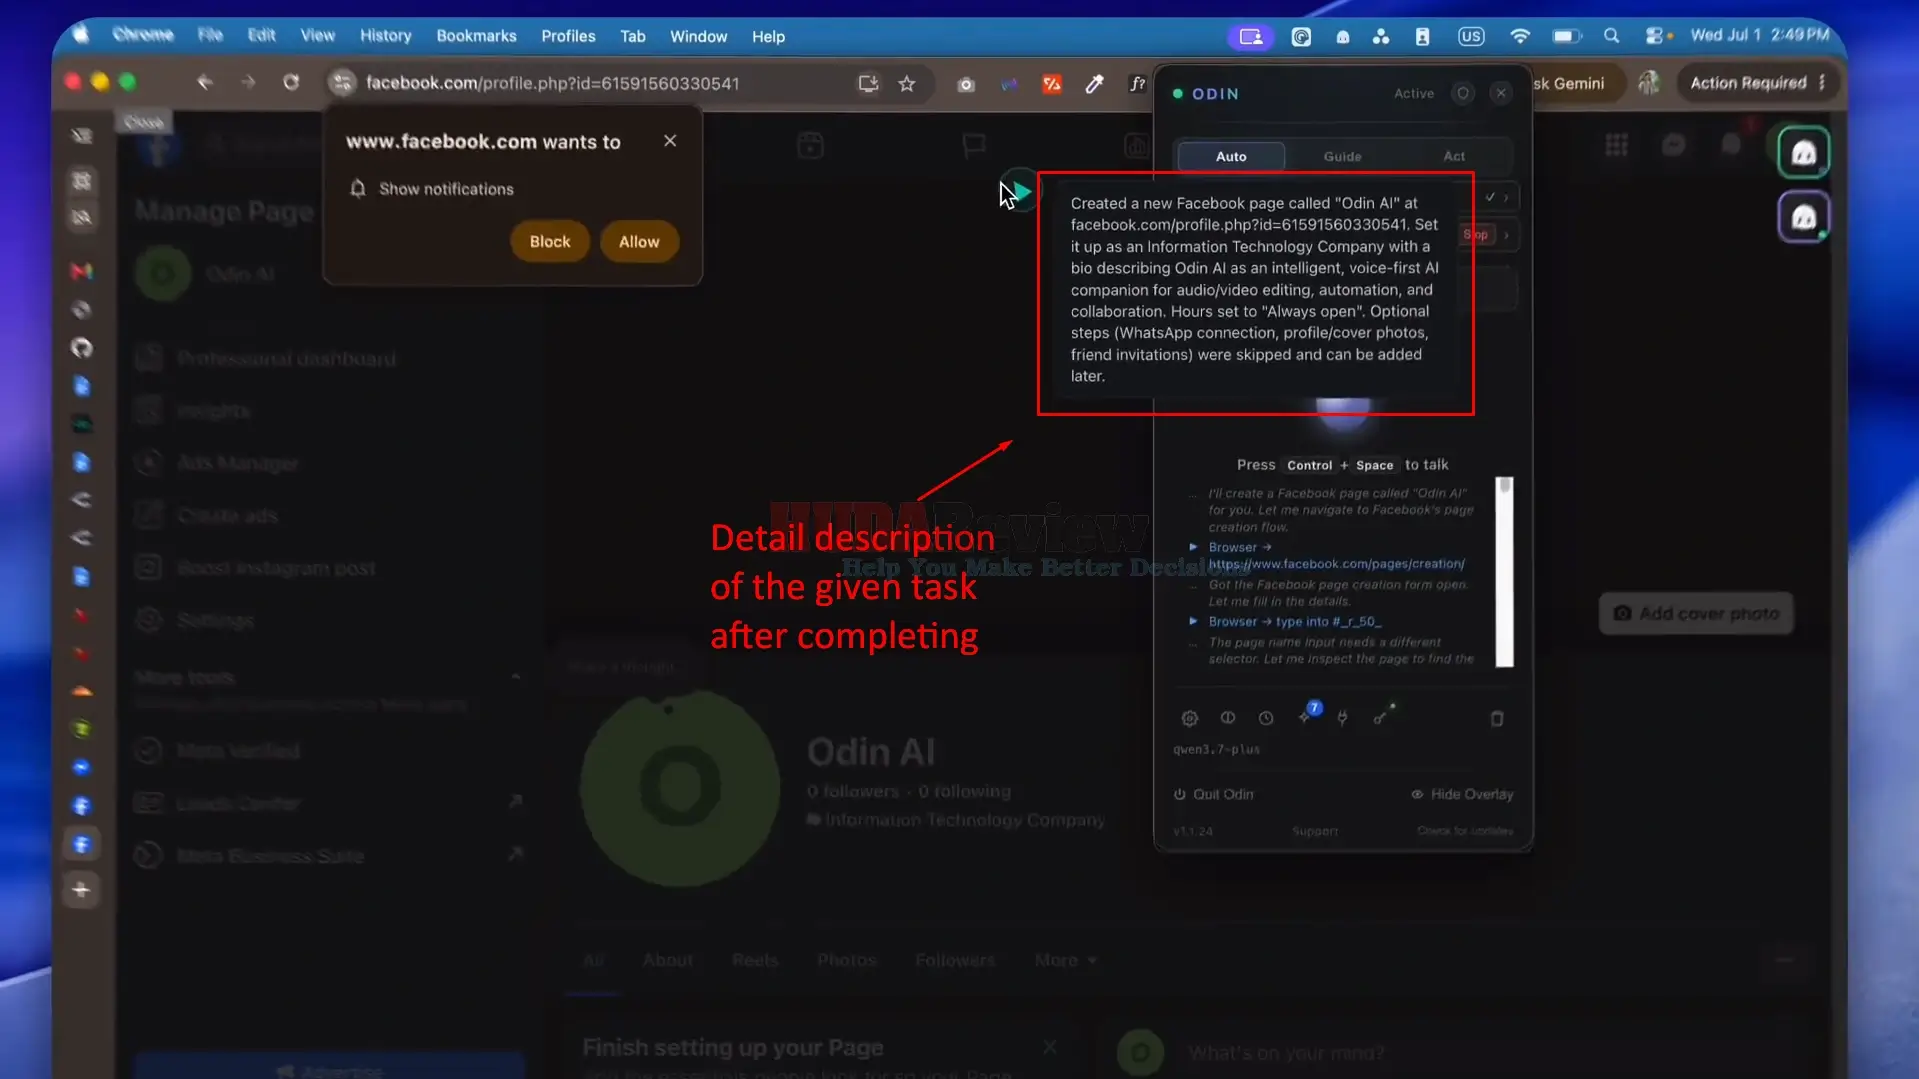Dismiss the notification permission popup
1919x1079 pixels.
click(x=670, y=141)
